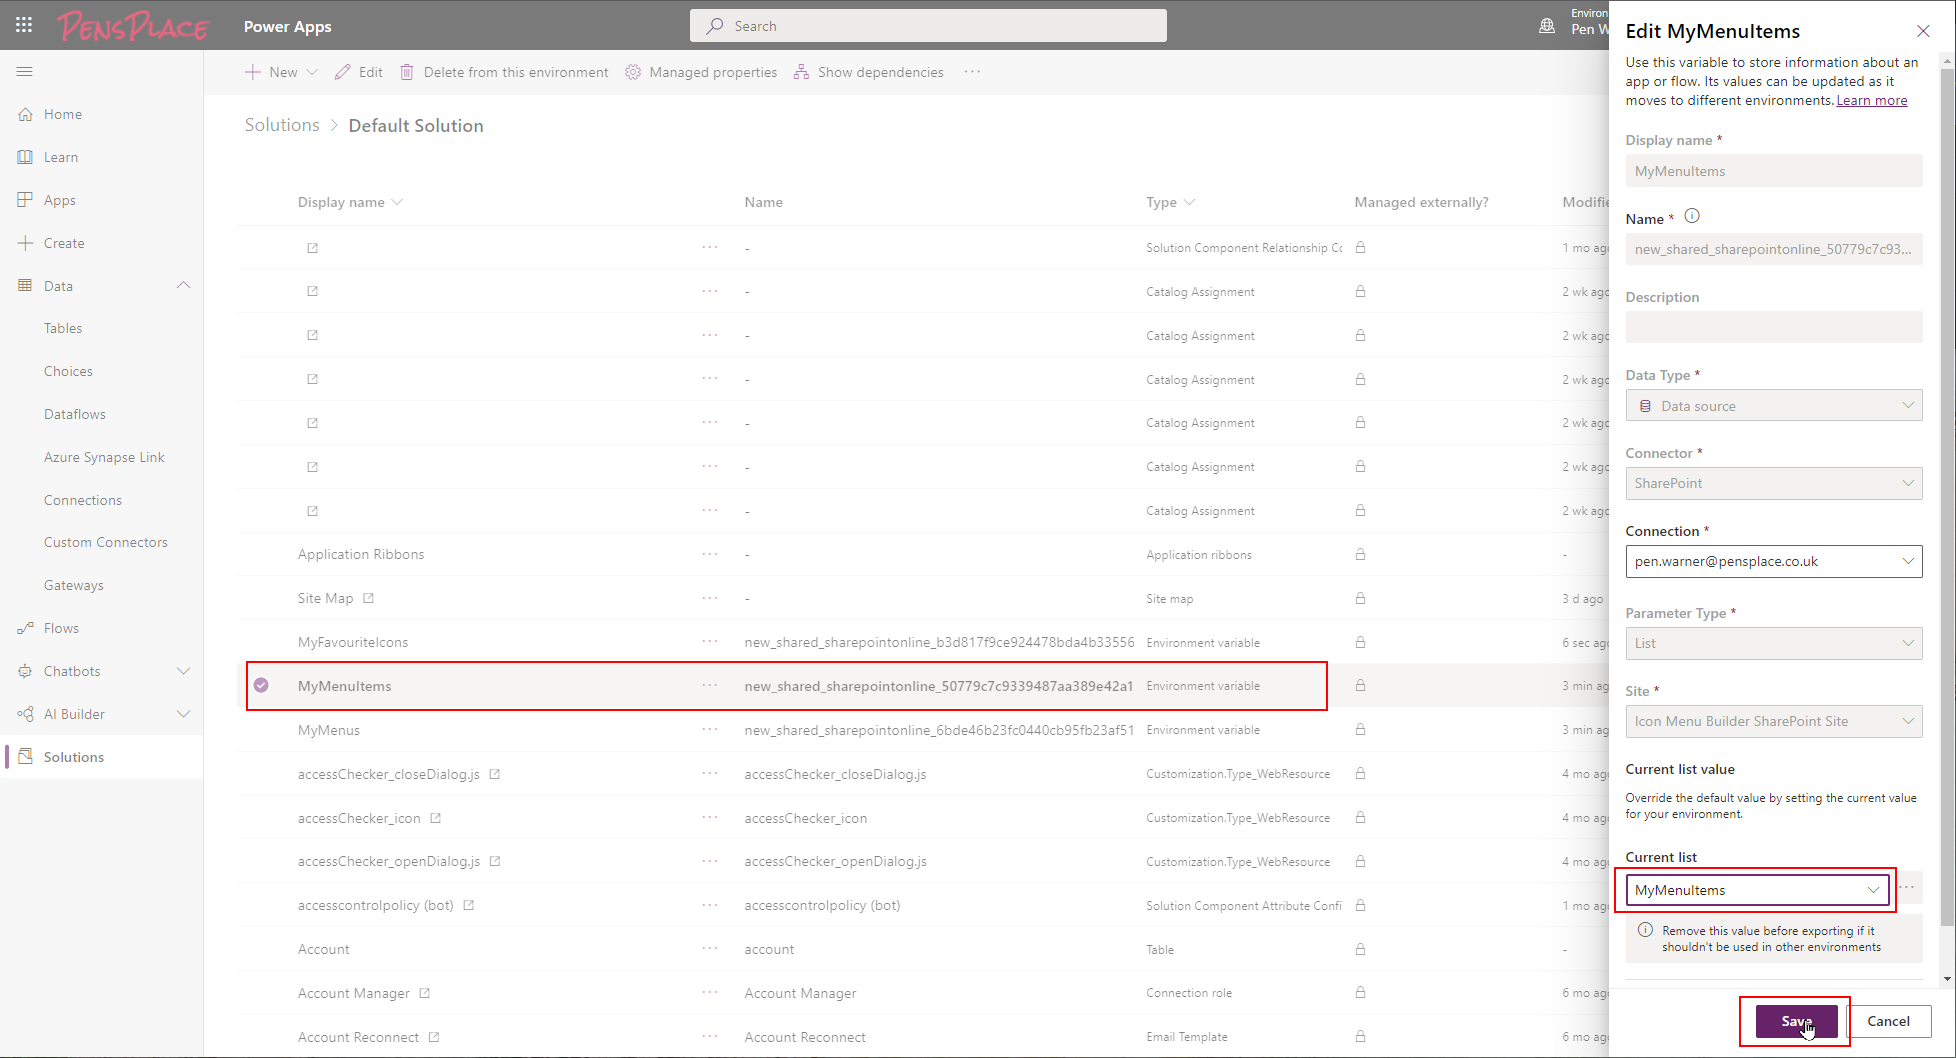Show the Name field info icon

point(1692,216)
